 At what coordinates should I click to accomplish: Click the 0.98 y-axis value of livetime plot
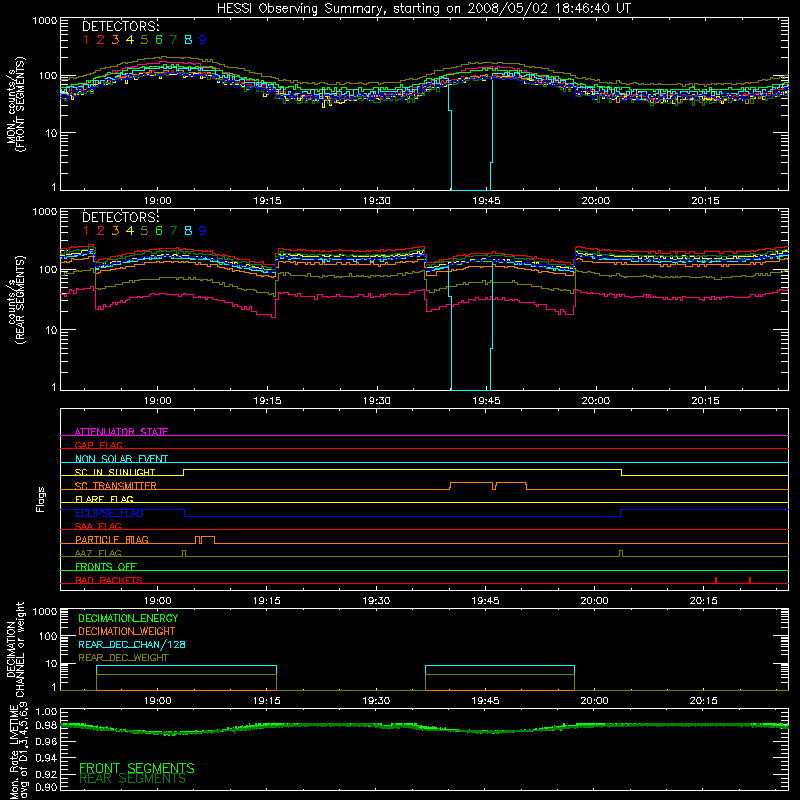[x=46, y=725]
